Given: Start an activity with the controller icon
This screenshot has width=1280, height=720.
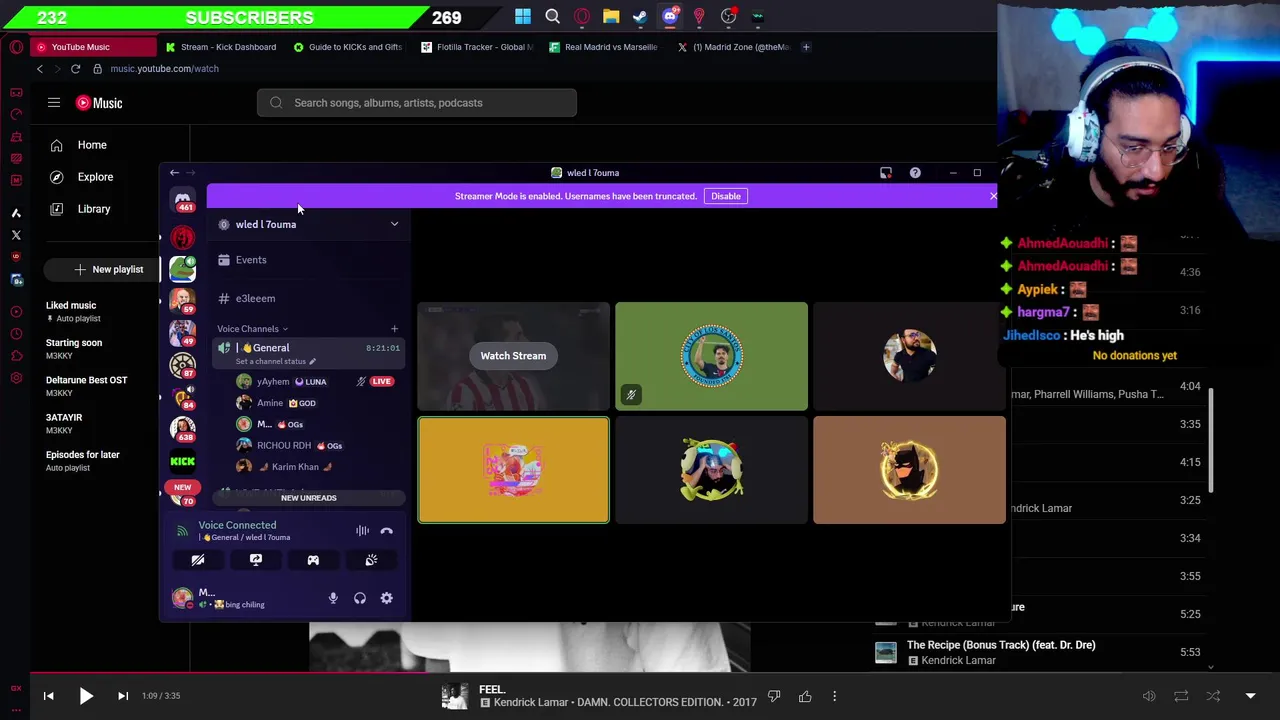Looking at the screenshot, I should click(x=313, y=561).
